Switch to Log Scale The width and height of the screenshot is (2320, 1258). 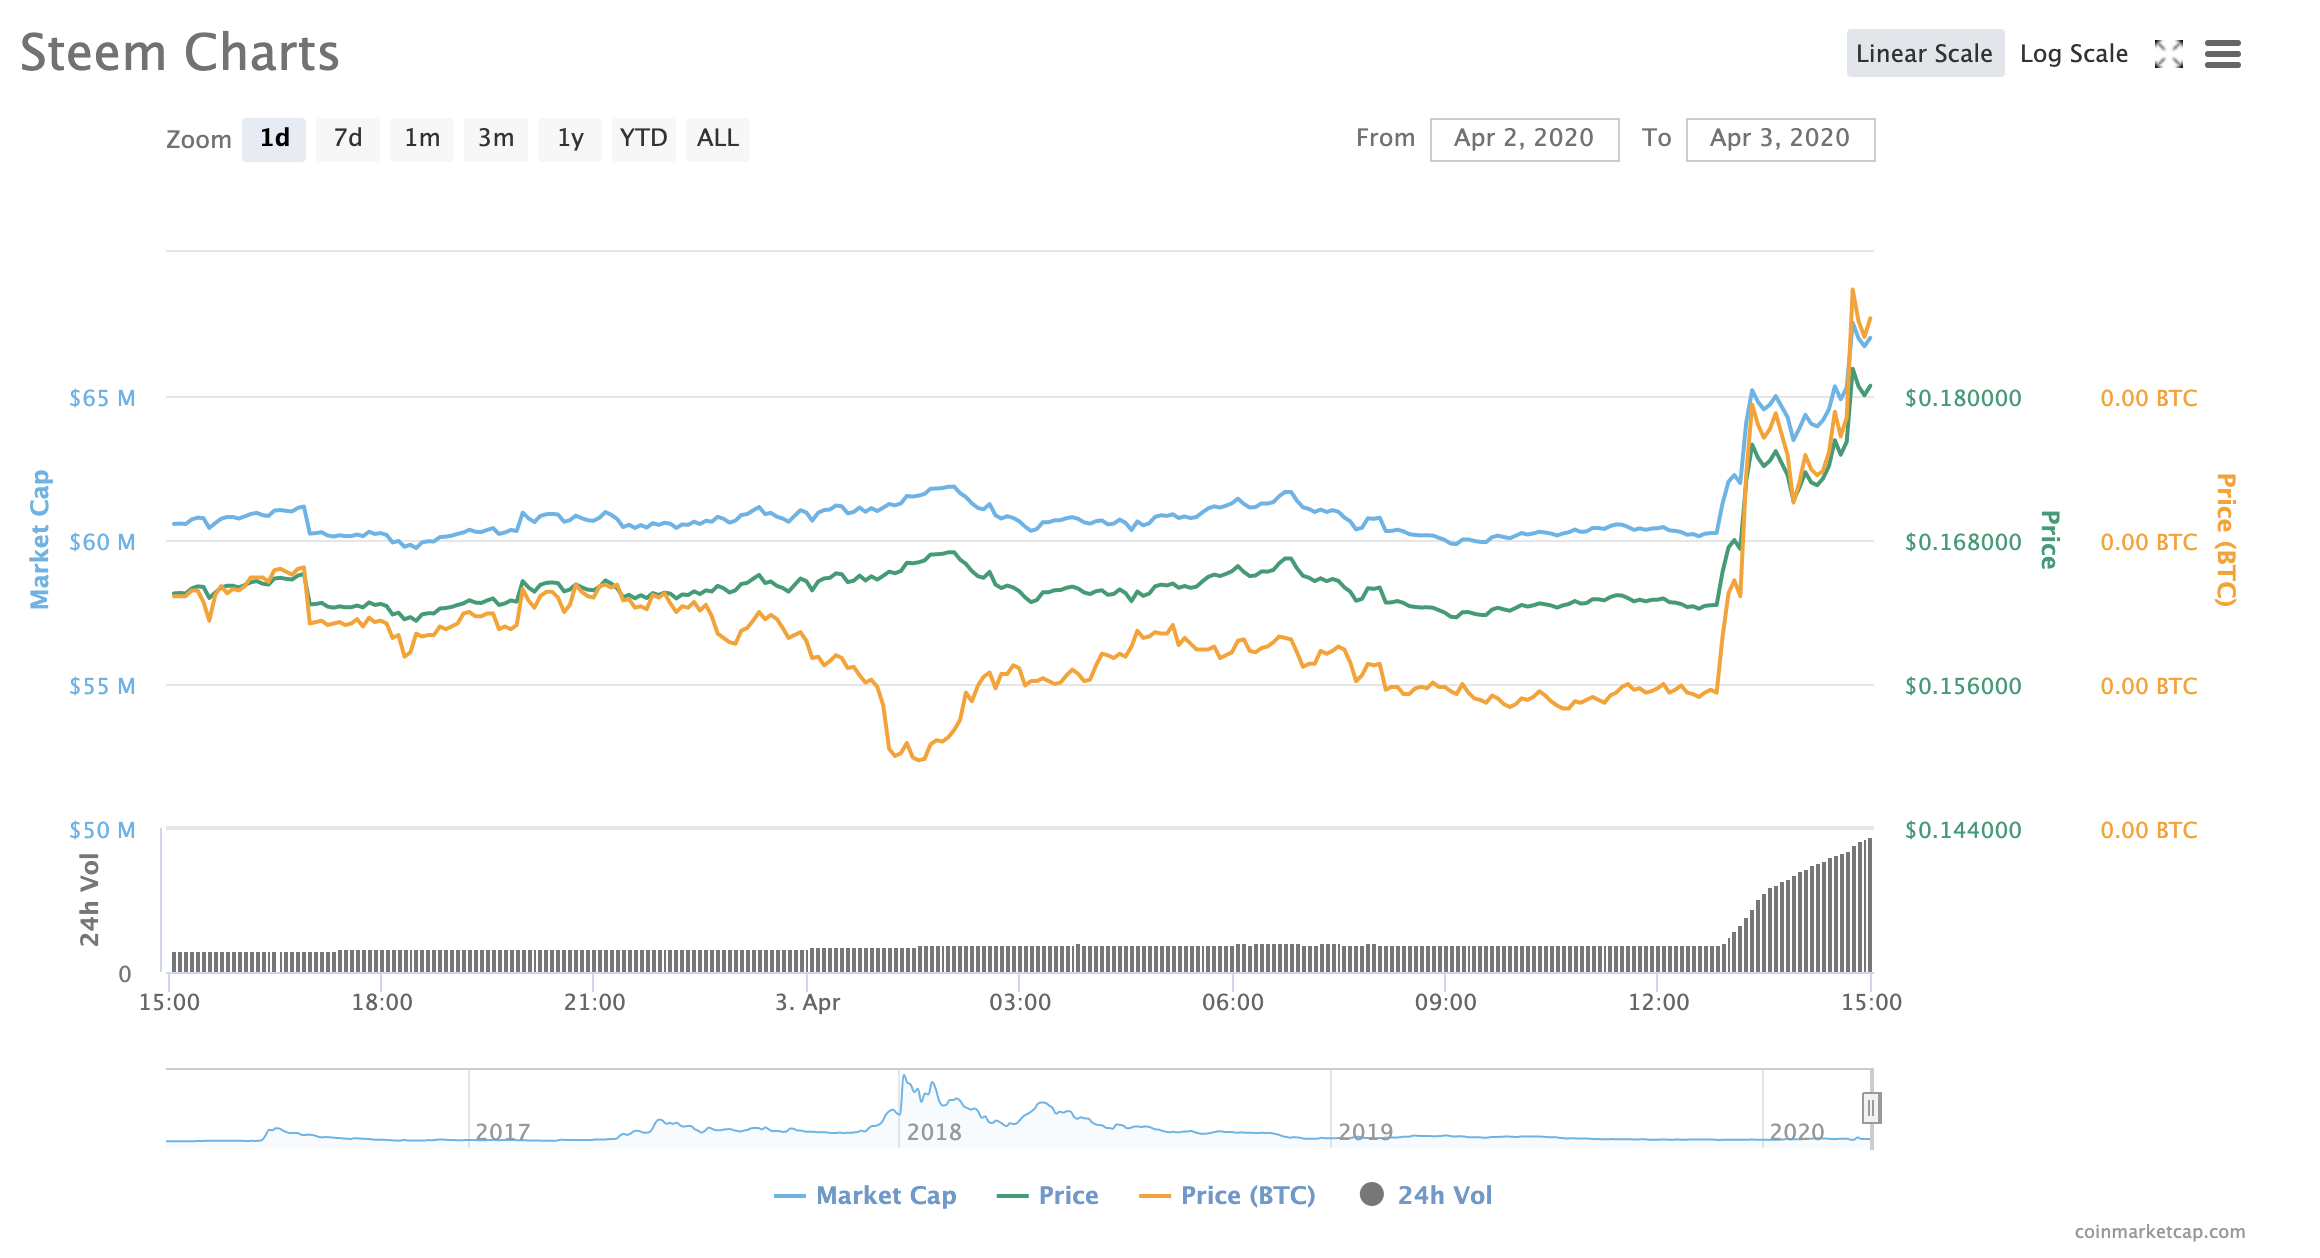click(x=2073, y=54)
